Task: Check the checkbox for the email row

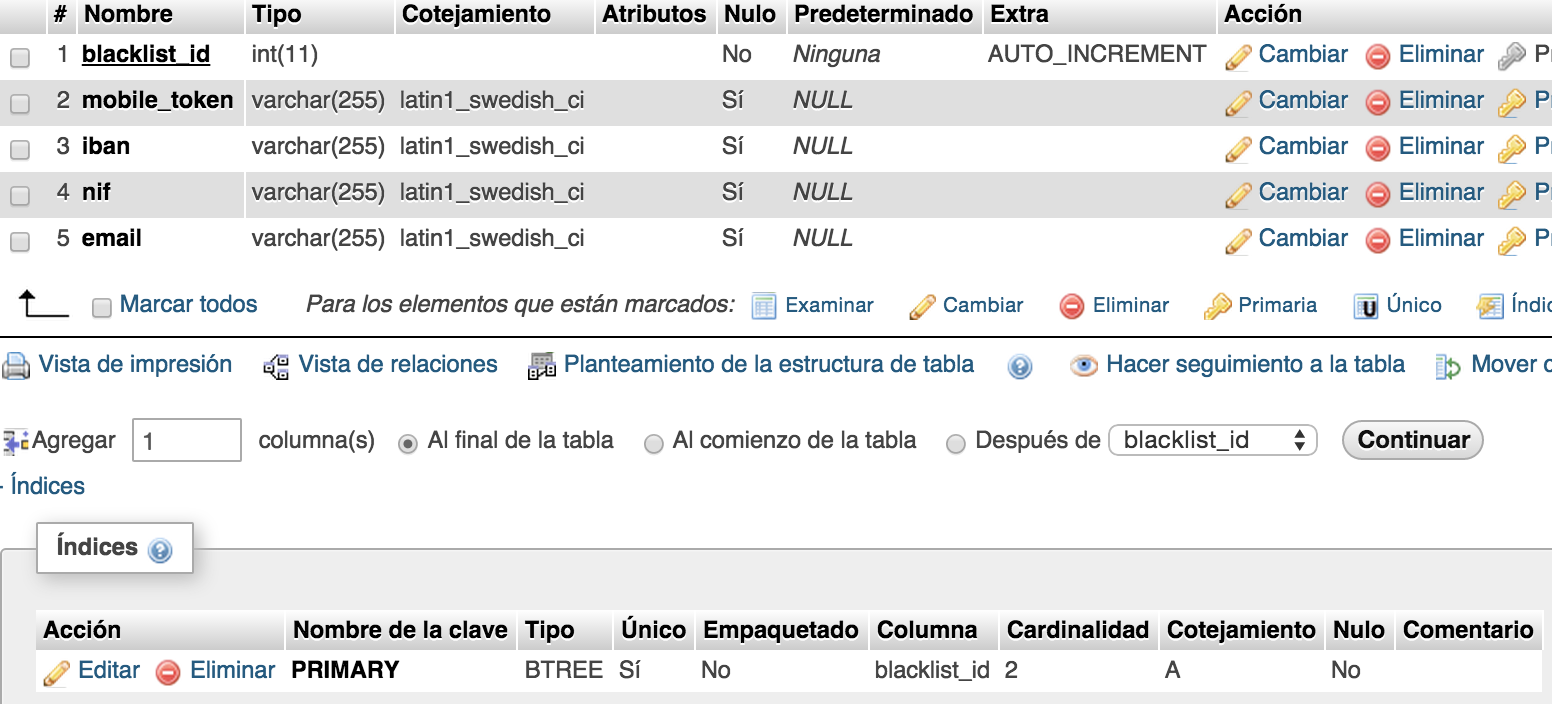Action: pyautogui.click(x=19, y=241)
